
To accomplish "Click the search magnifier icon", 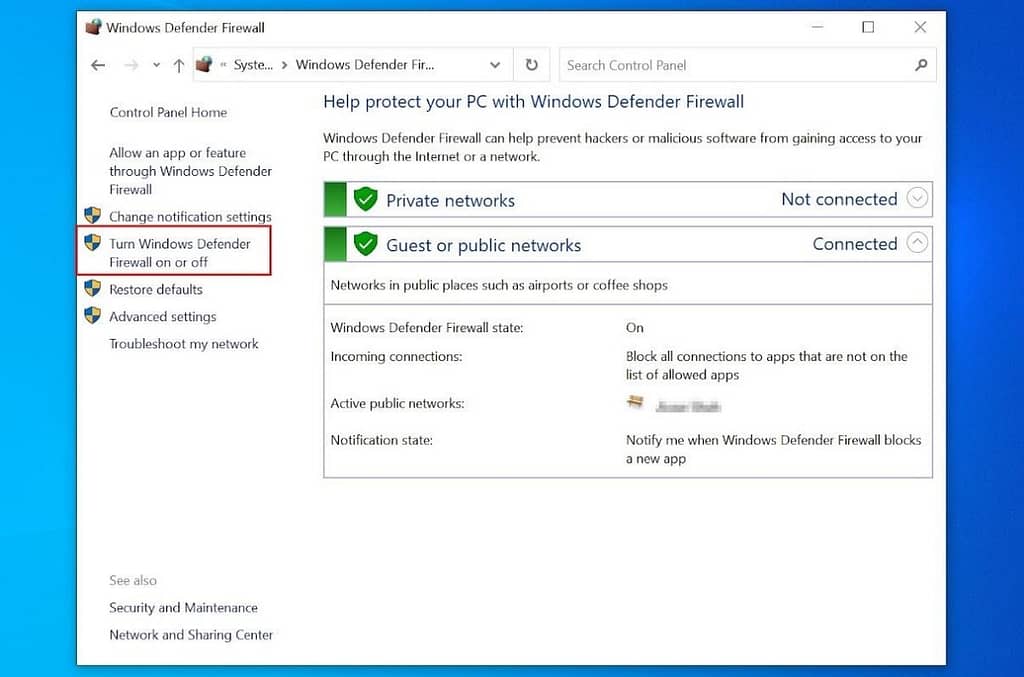I will click(x=921, y=65).
